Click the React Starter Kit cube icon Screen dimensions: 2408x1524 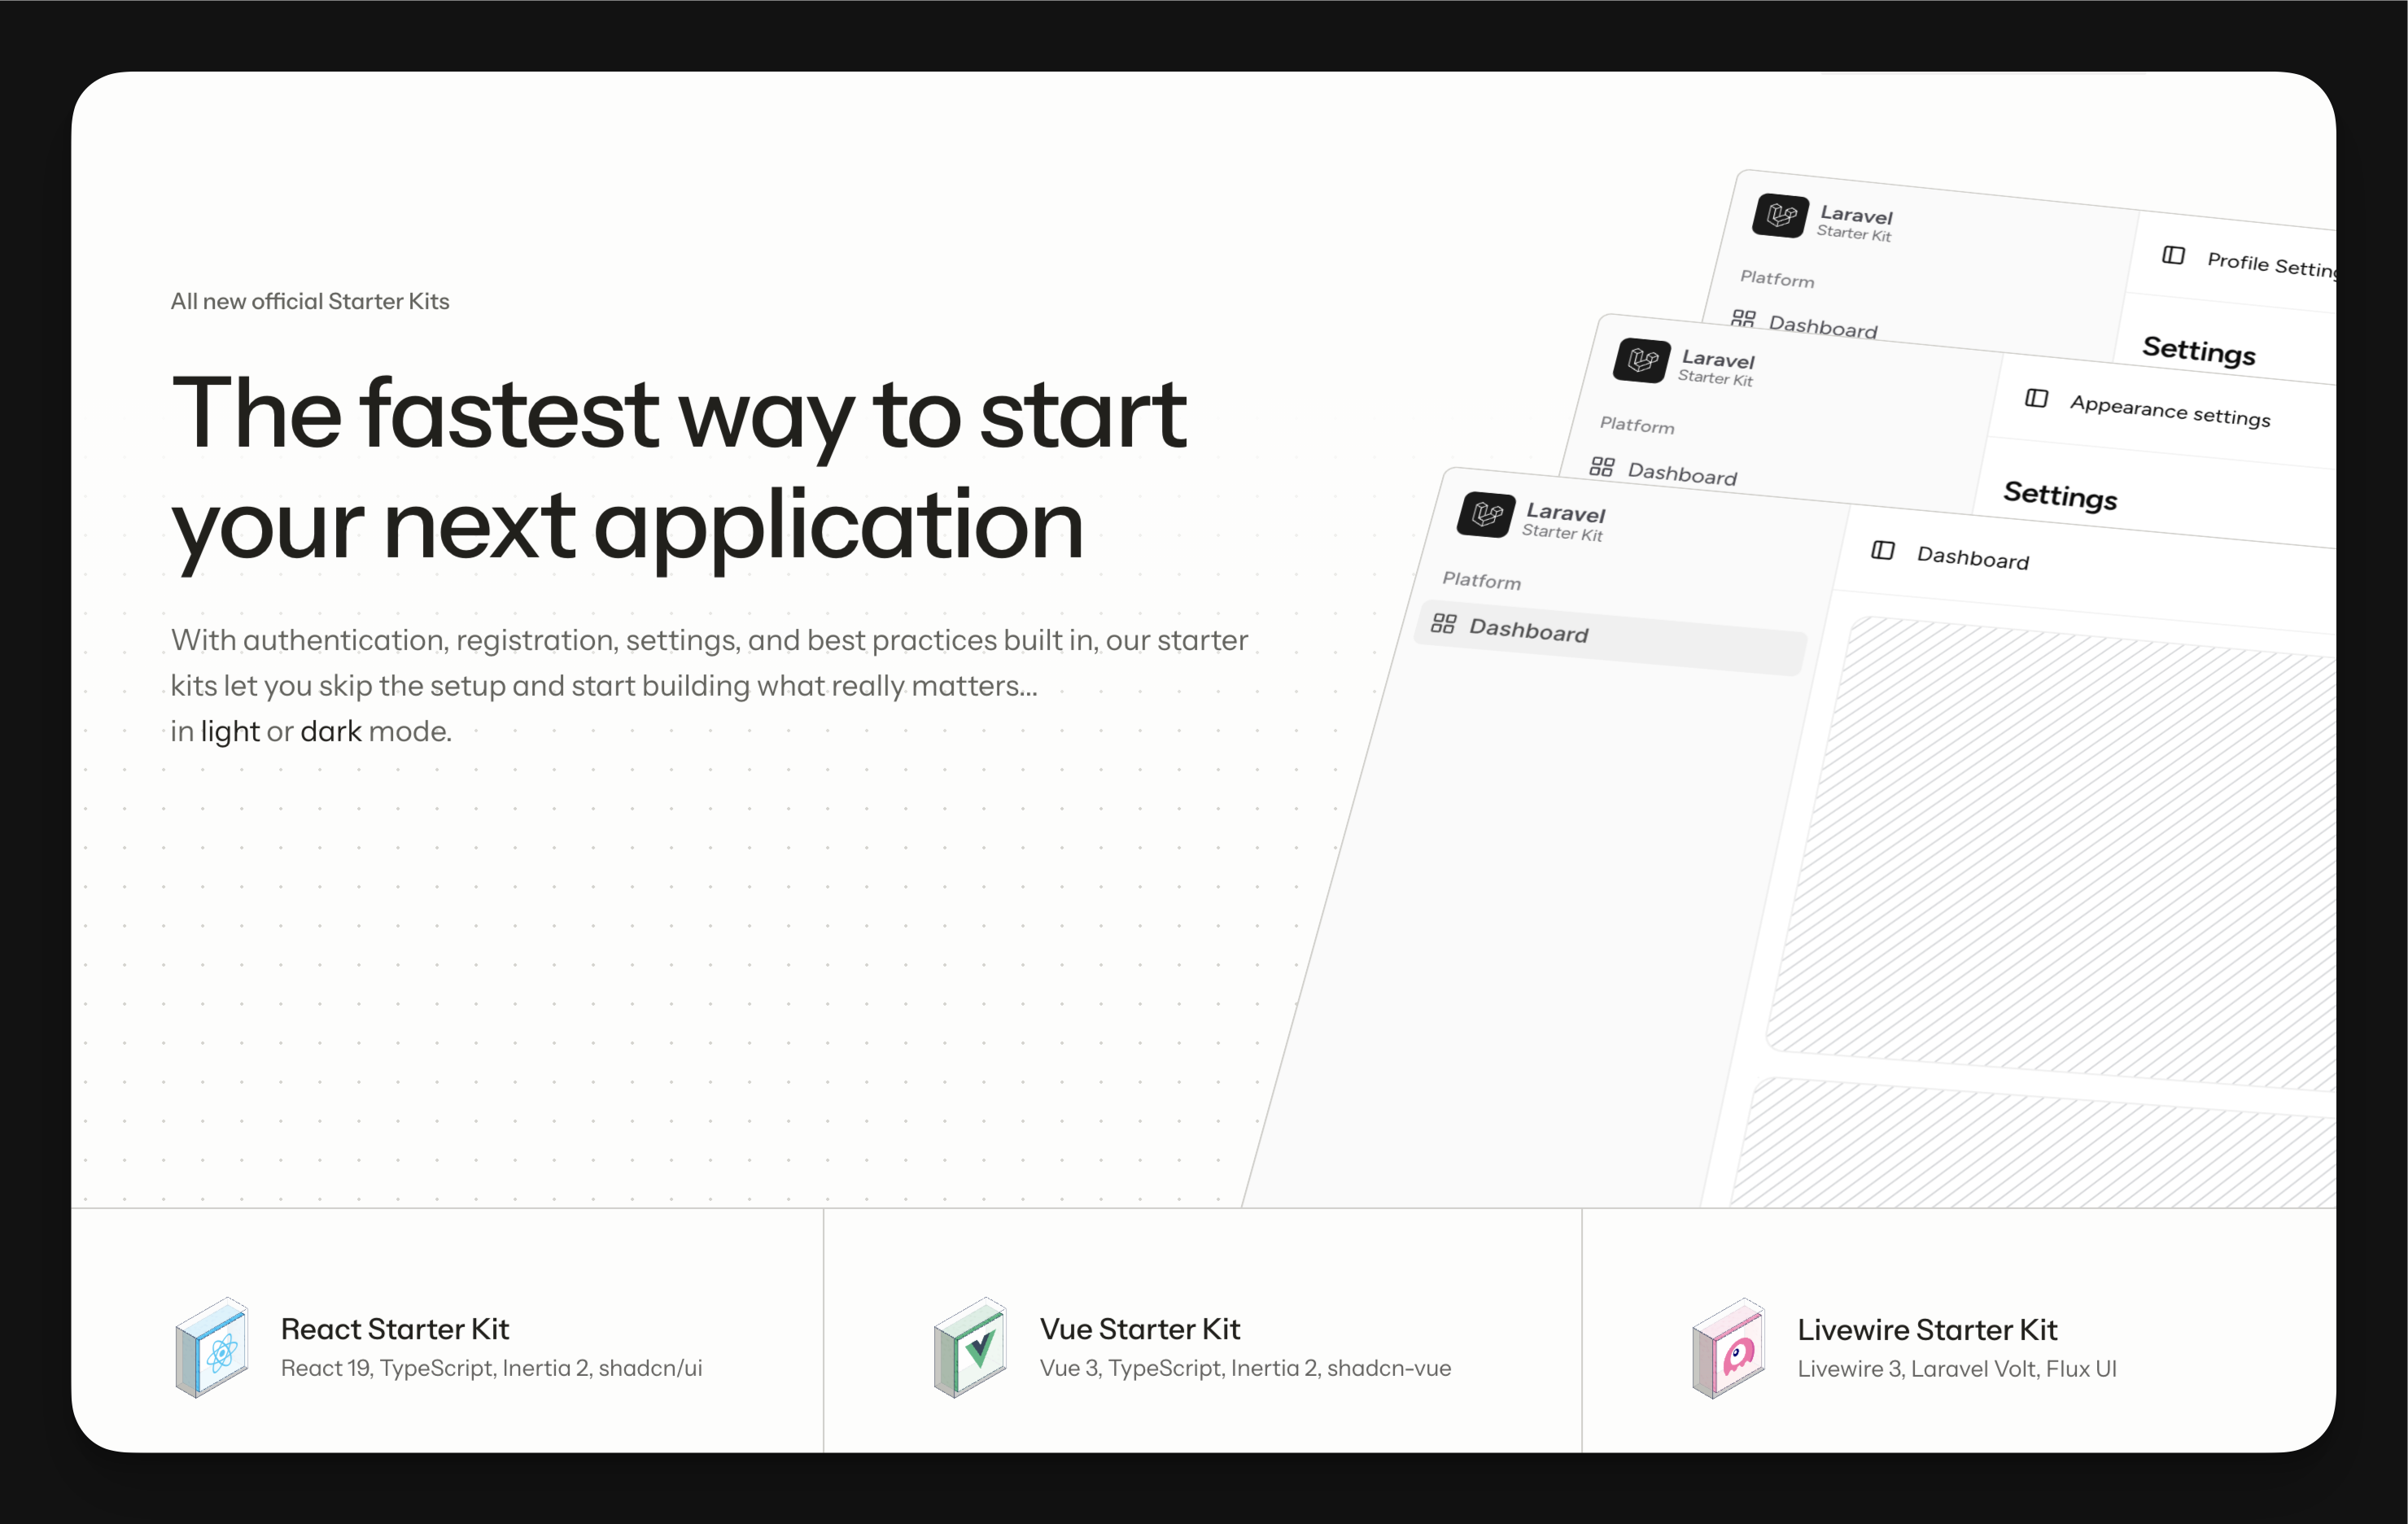click(212, 1348)
